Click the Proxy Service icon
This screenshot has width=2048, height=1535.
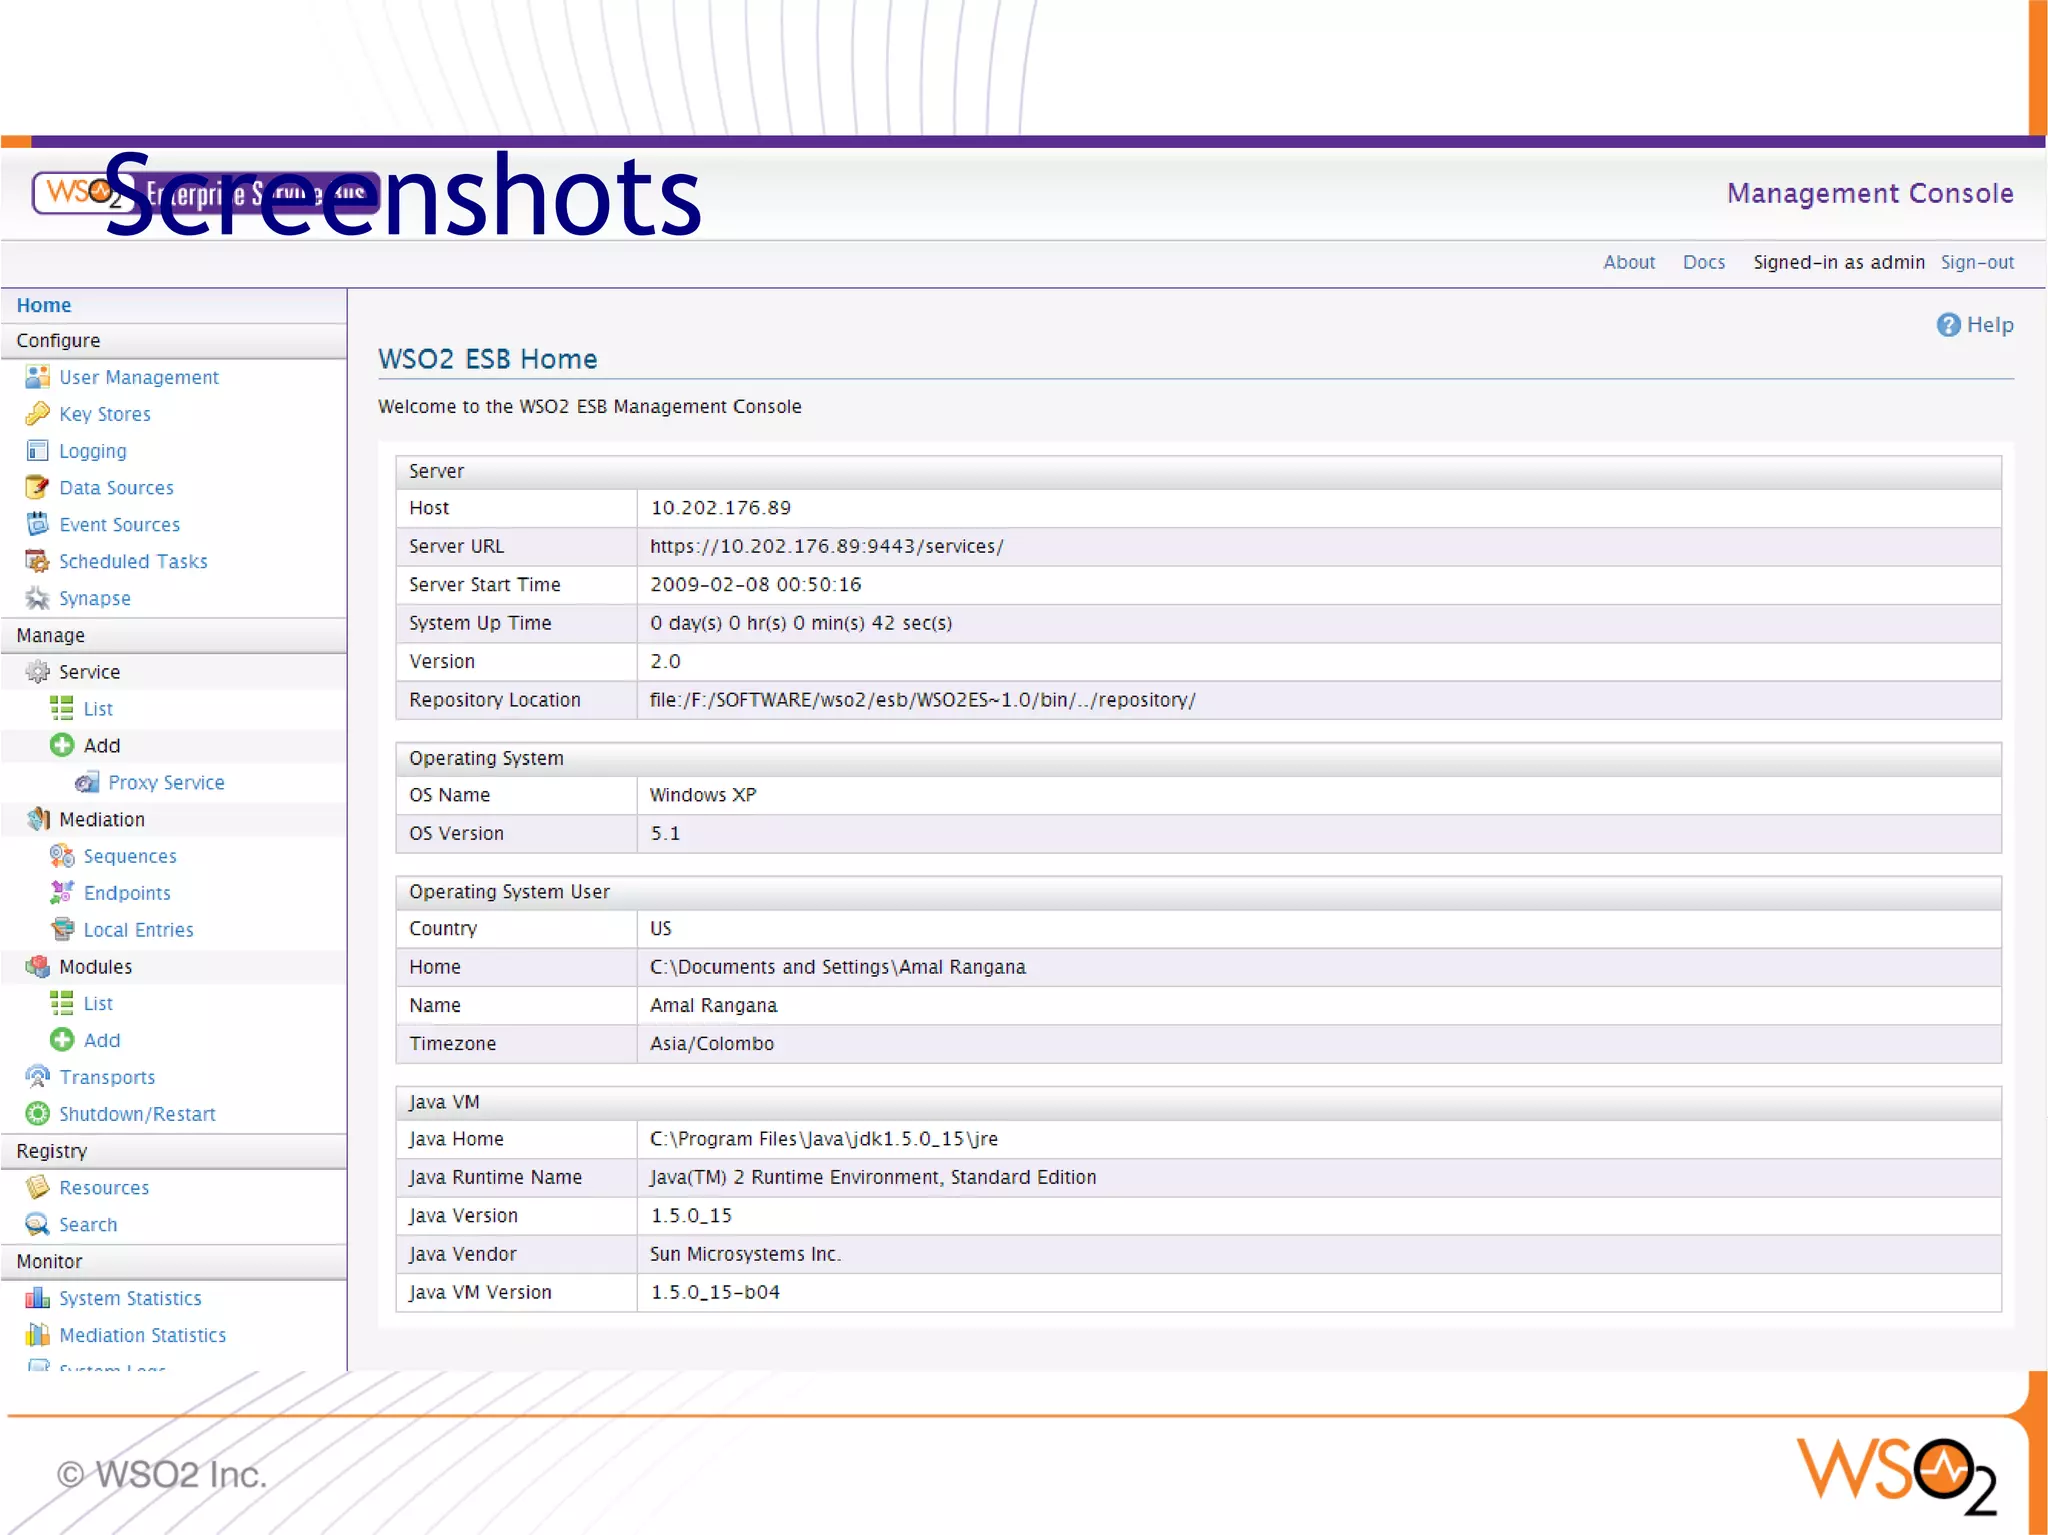[x=87, y=782]
